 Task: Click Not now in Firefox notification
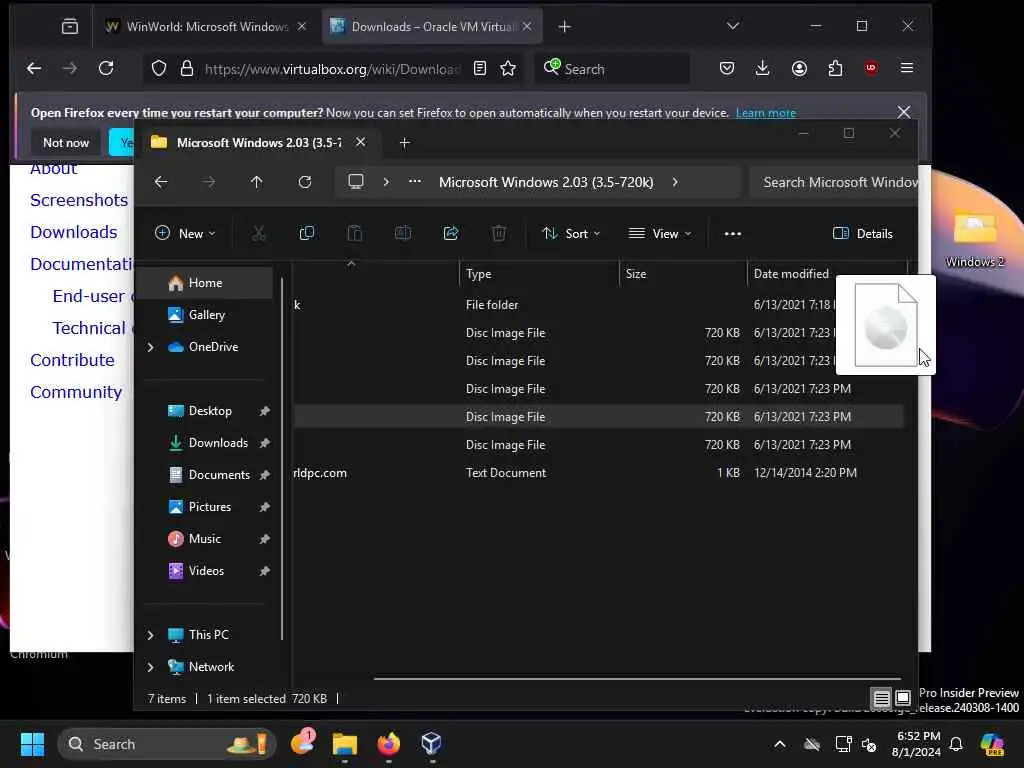65,142
